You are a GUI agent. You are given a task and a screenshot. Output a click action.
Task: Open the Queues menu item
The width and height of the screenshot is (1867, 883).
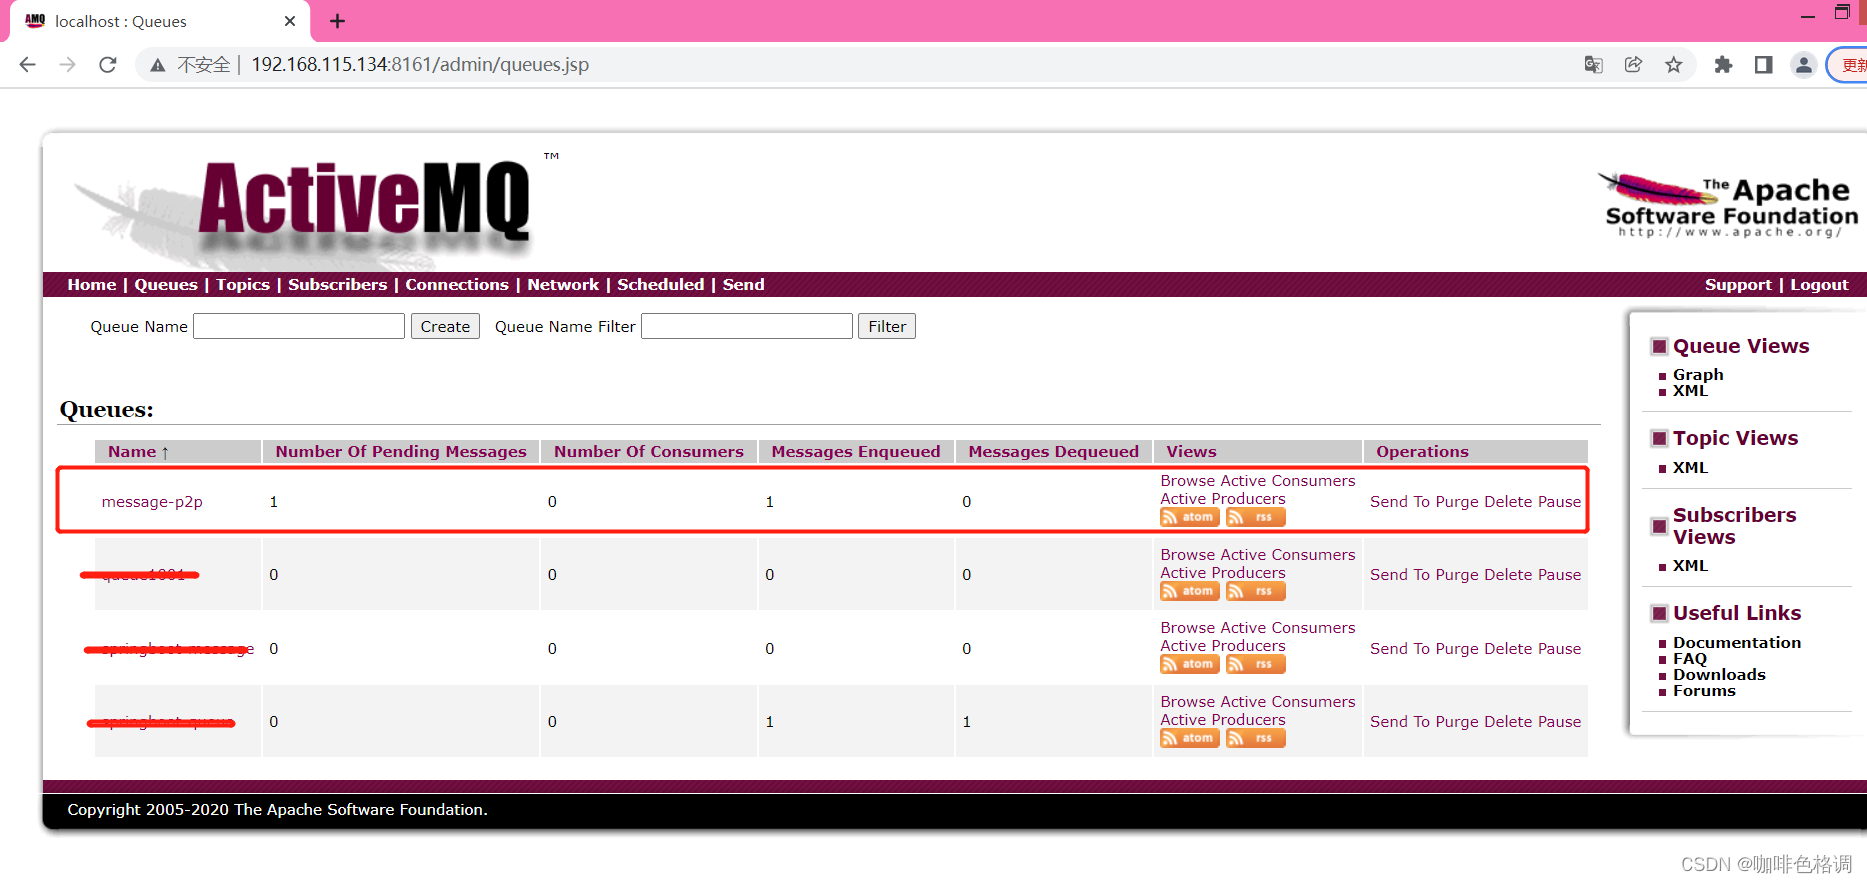[166, 285]
